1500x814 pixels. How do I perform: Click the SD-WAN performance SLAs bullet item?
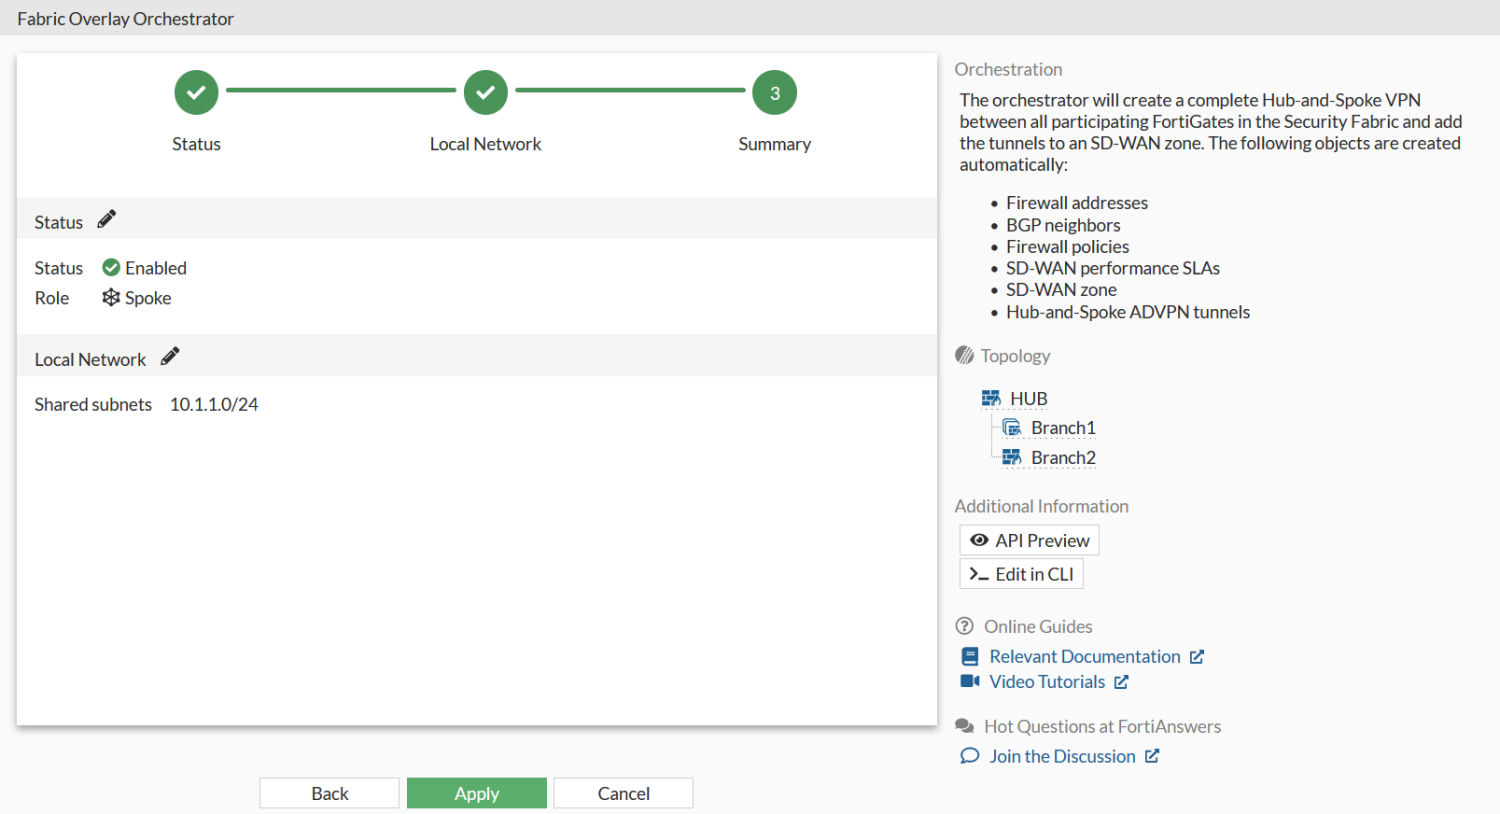[1113, 268]
